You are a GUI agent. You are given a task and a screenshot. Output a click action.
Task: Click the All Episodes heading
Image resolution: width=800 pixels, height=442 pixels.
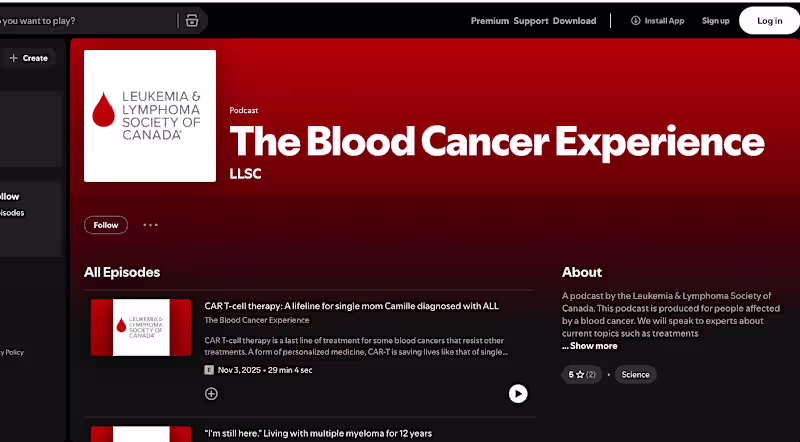122,272
